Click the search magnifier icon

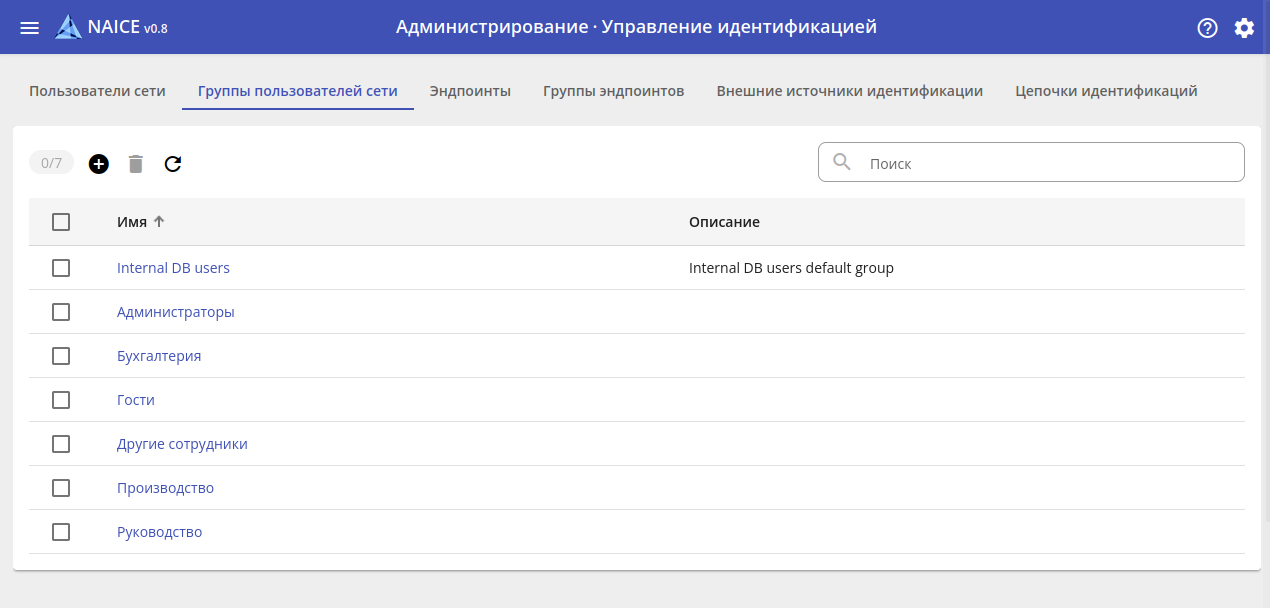pos(843,162)
